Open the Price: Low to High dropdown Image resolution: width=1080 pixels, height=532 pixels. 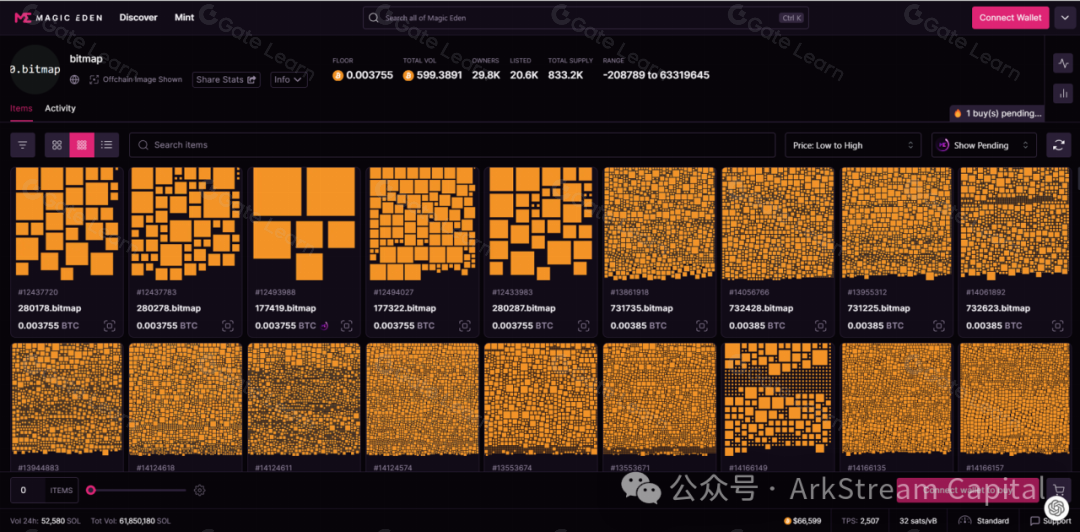[x=853, y=145]
